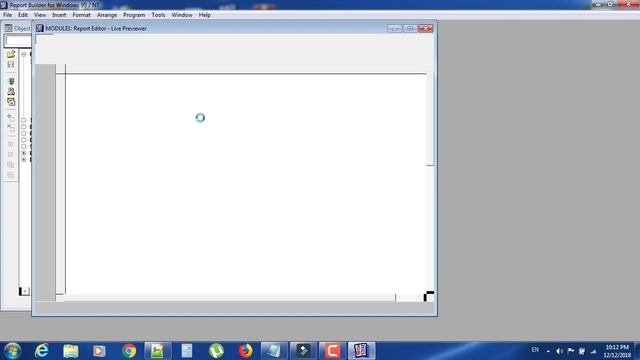Click the Collapse node icon in navigator toolbar

[x=11, y=154]
